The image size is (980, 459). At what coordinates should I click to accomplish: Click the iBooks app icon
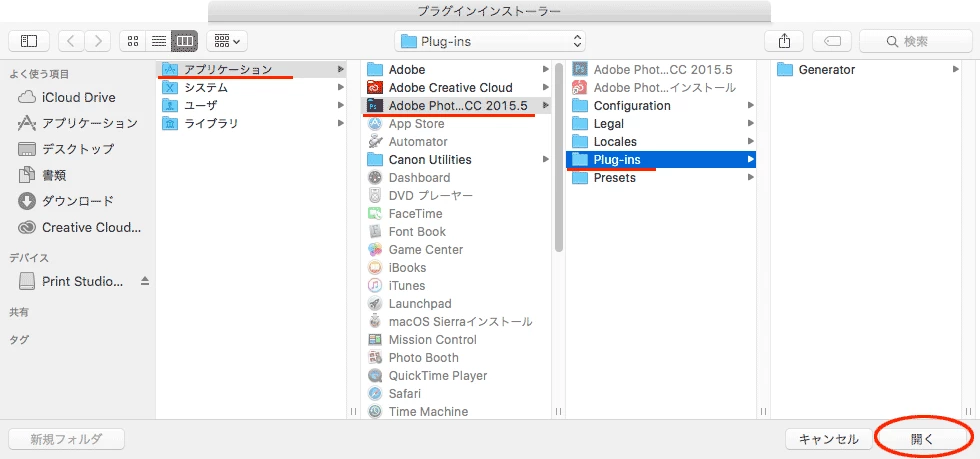click(375, 268)
